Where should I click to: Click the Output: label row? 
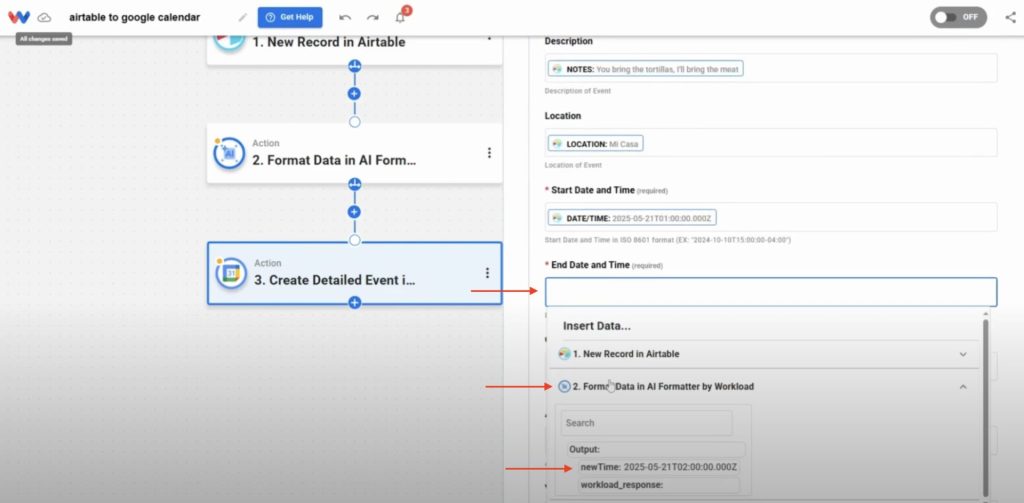[x=656, y=449]
